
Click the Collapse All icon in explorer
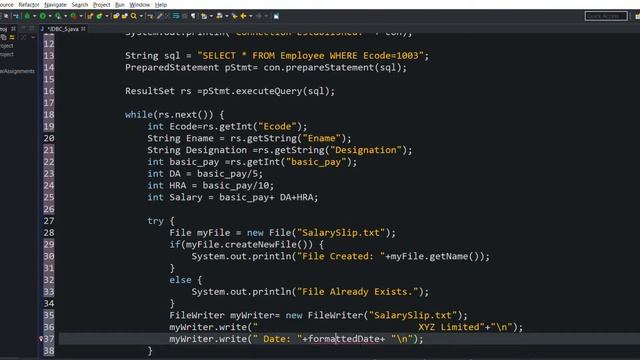pos(4,38)
